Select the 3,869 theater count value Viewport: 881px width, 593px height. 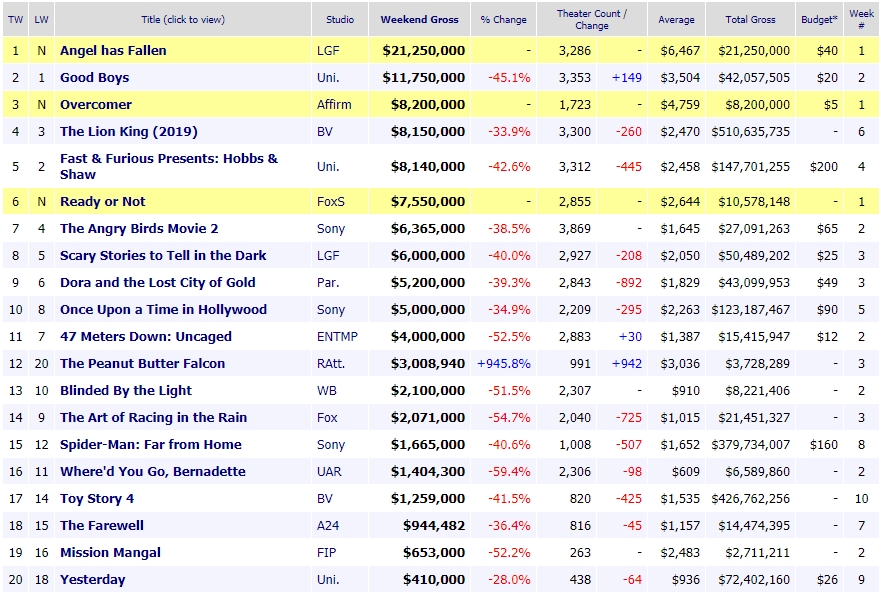point(575,228)
